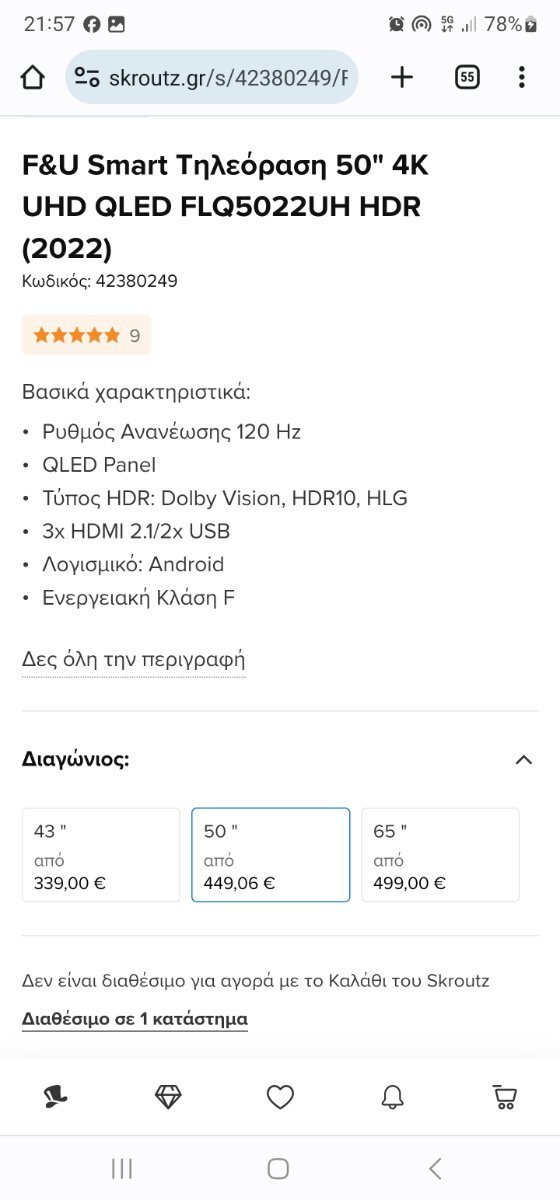Screen dimensions: 560x1200
Task: Collapse the Διαγώνιος section chevron
Action: [523, 760]
